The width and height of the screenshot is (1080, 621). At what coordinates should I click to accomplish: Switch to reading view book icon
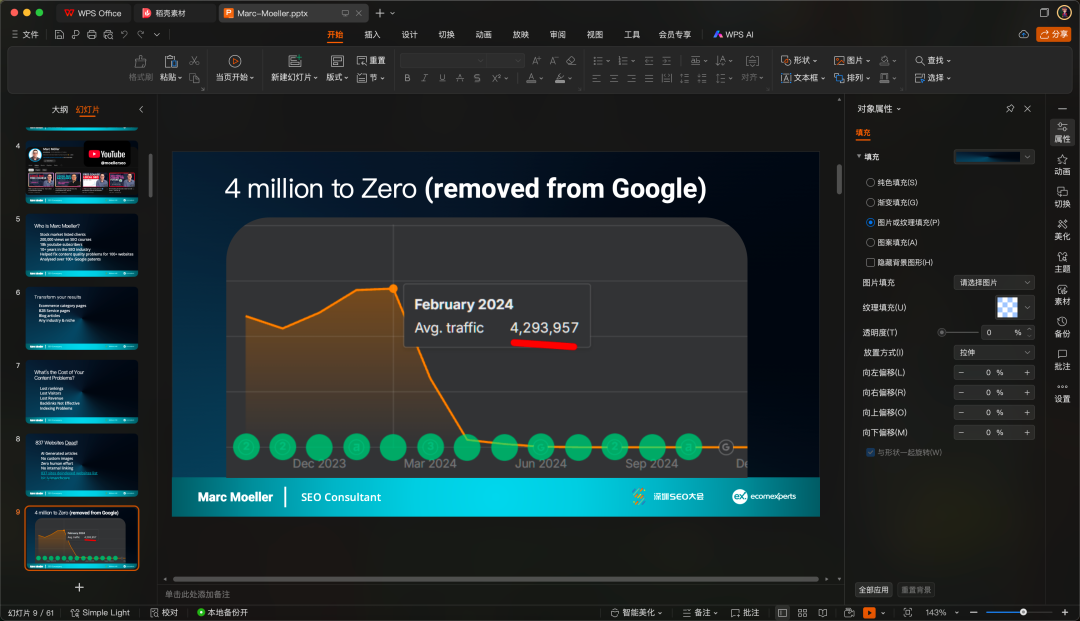coord(822,613)
